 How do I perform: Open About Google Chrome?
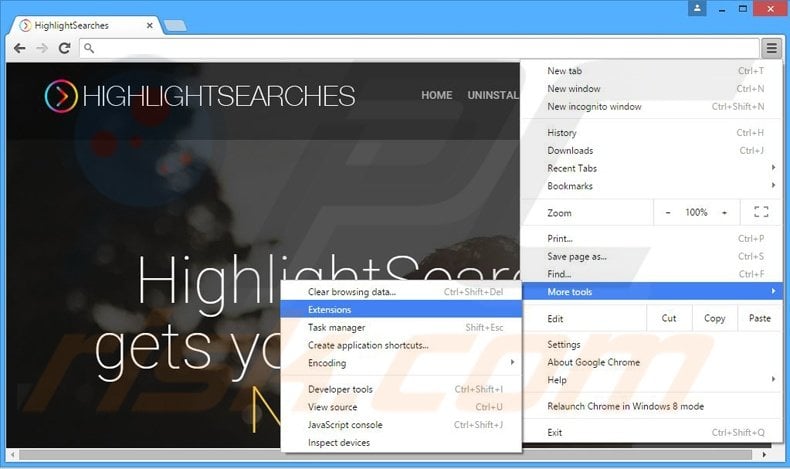[x=652, y=362]
